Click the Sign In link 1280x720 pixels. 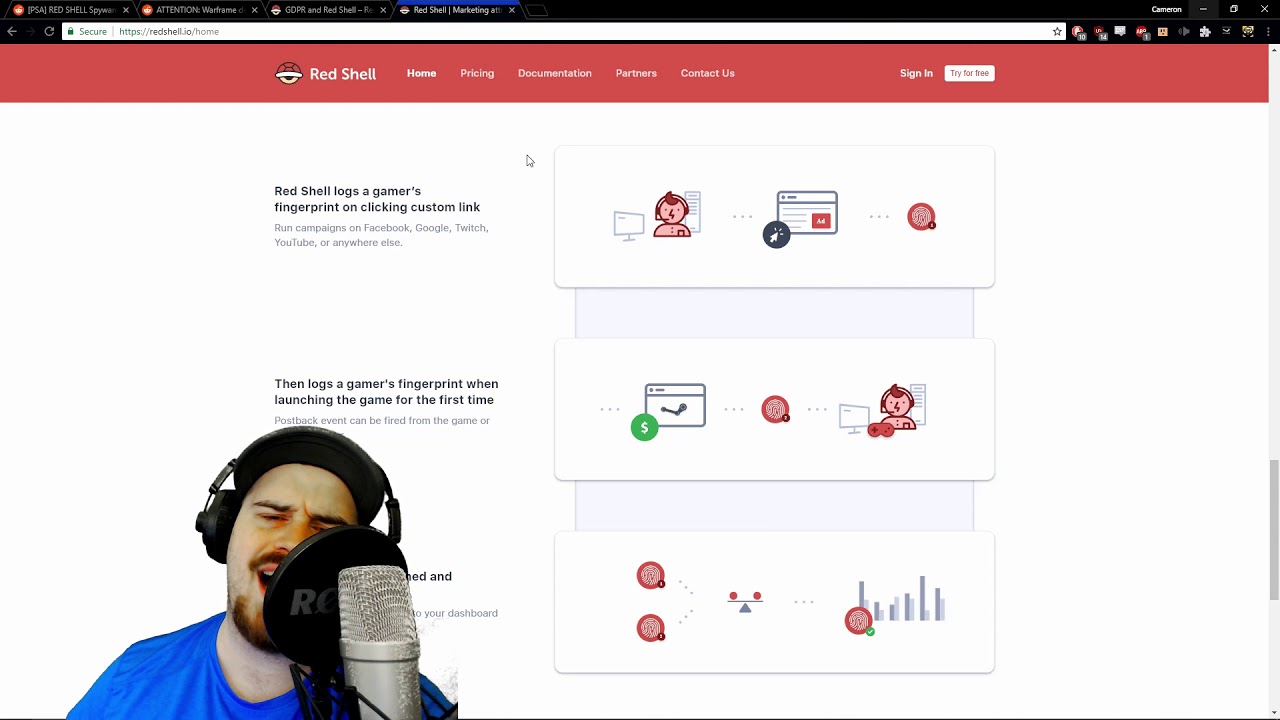916,73
